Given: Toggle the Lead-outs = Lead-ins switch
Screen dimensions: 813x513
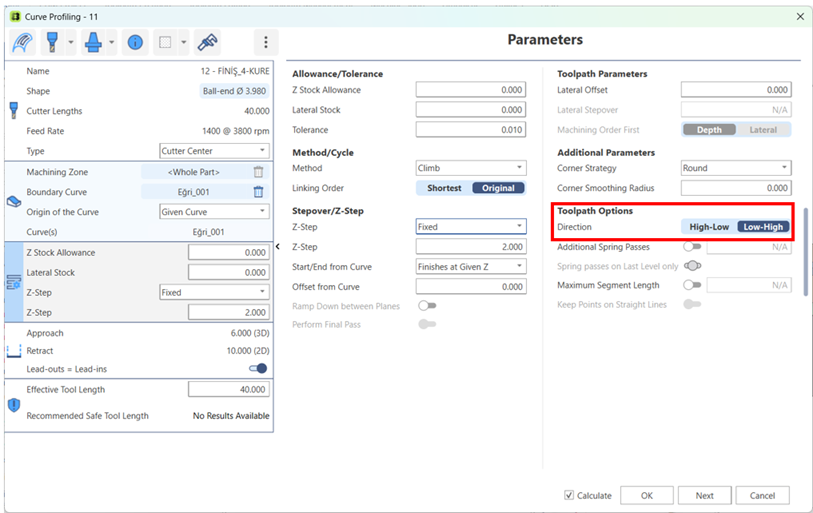Looking at the screenshot, I should (x=258, y=368).
